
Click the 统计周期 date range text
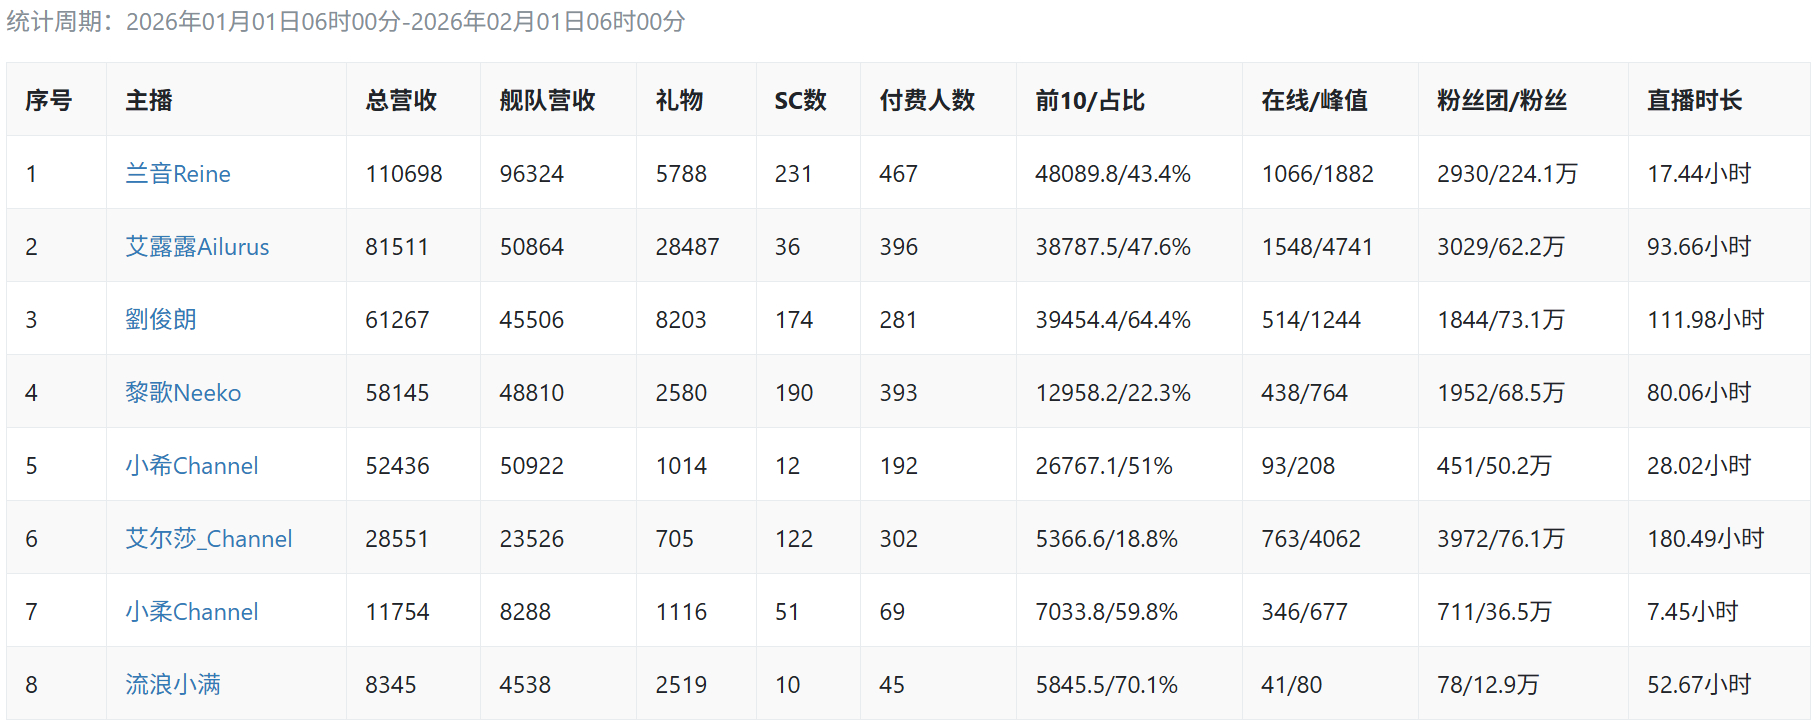point(405,22)
